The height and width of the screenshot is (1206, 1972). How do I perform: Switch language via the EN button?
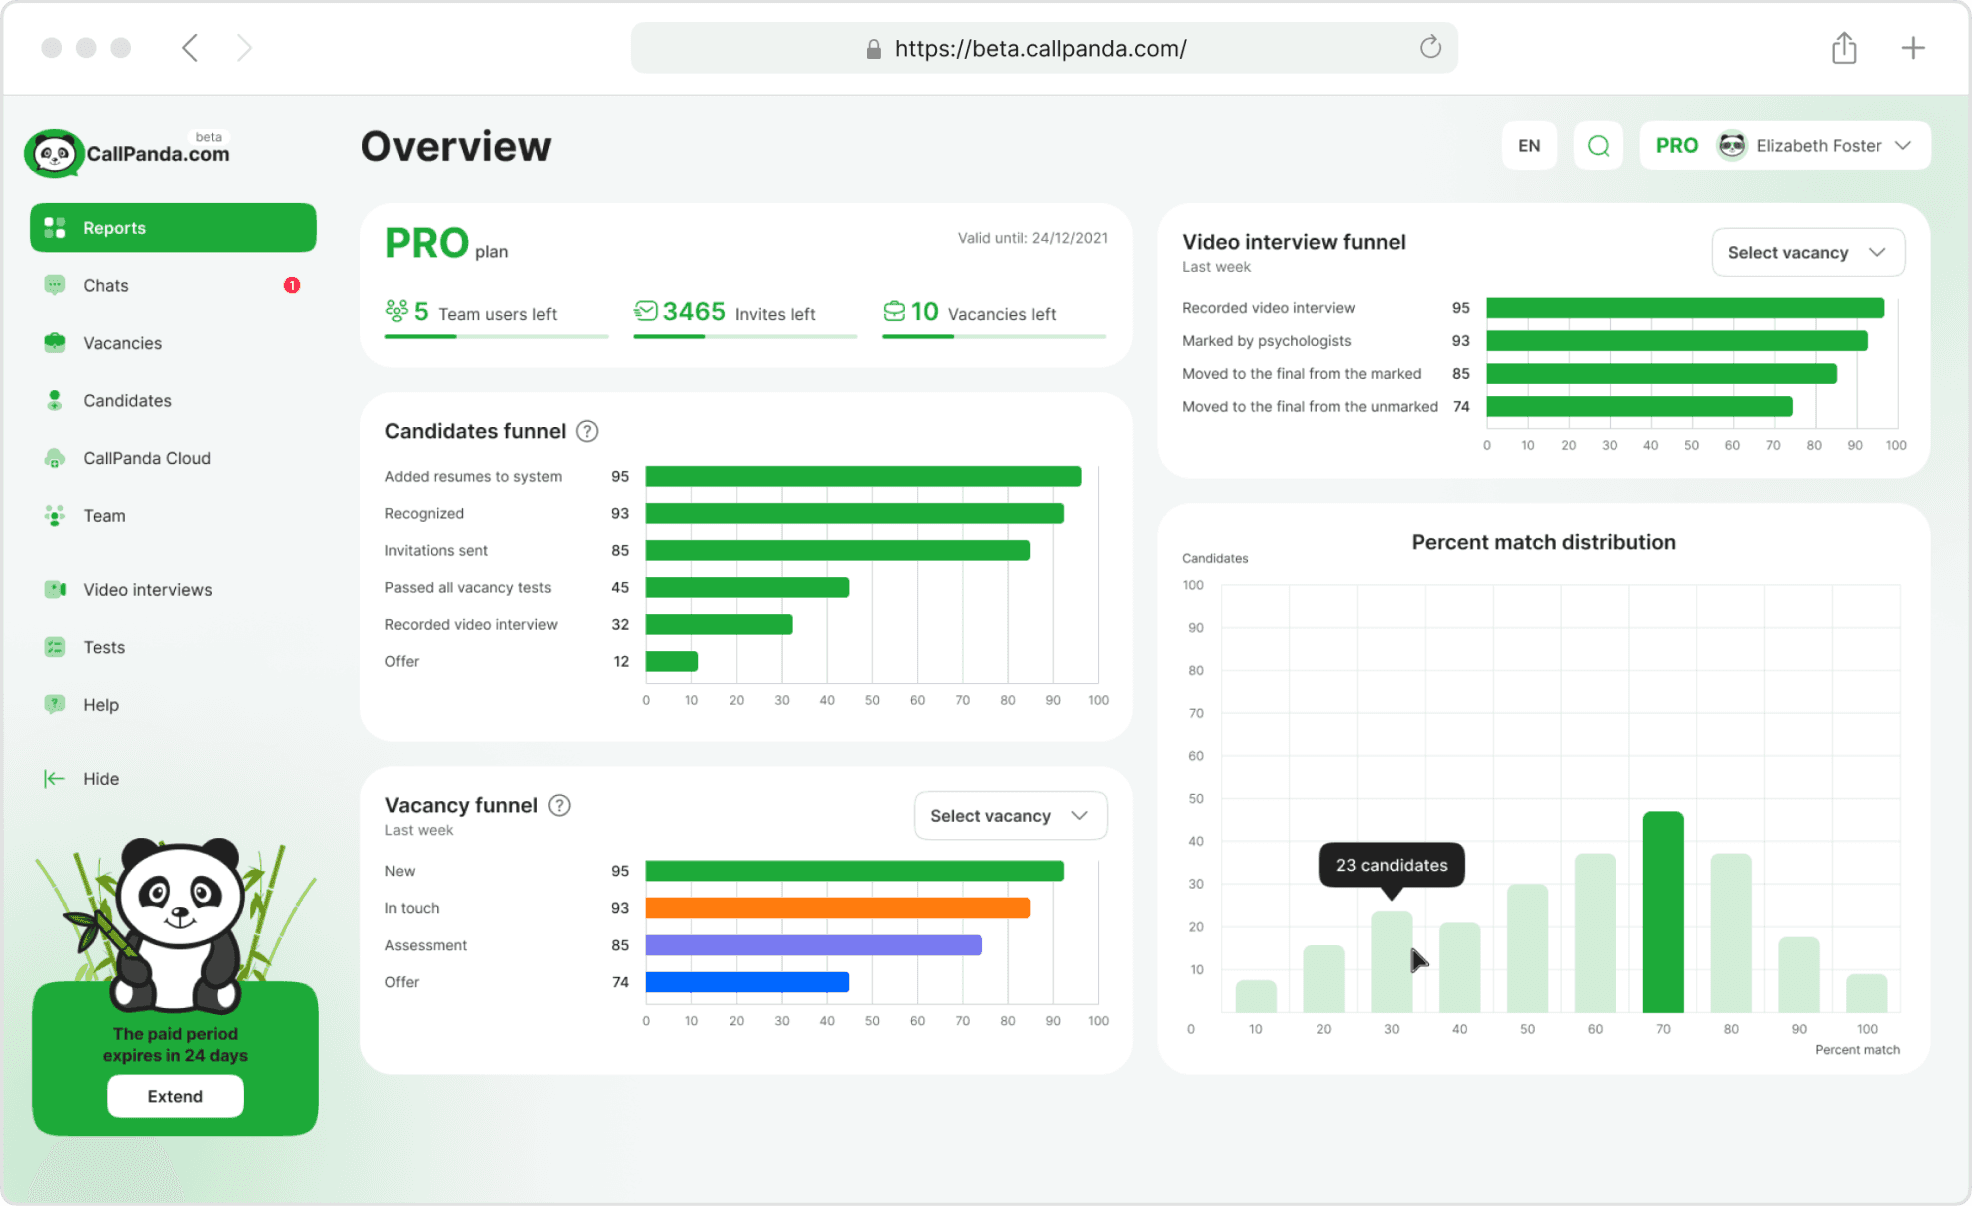[x=1528, y=146]
